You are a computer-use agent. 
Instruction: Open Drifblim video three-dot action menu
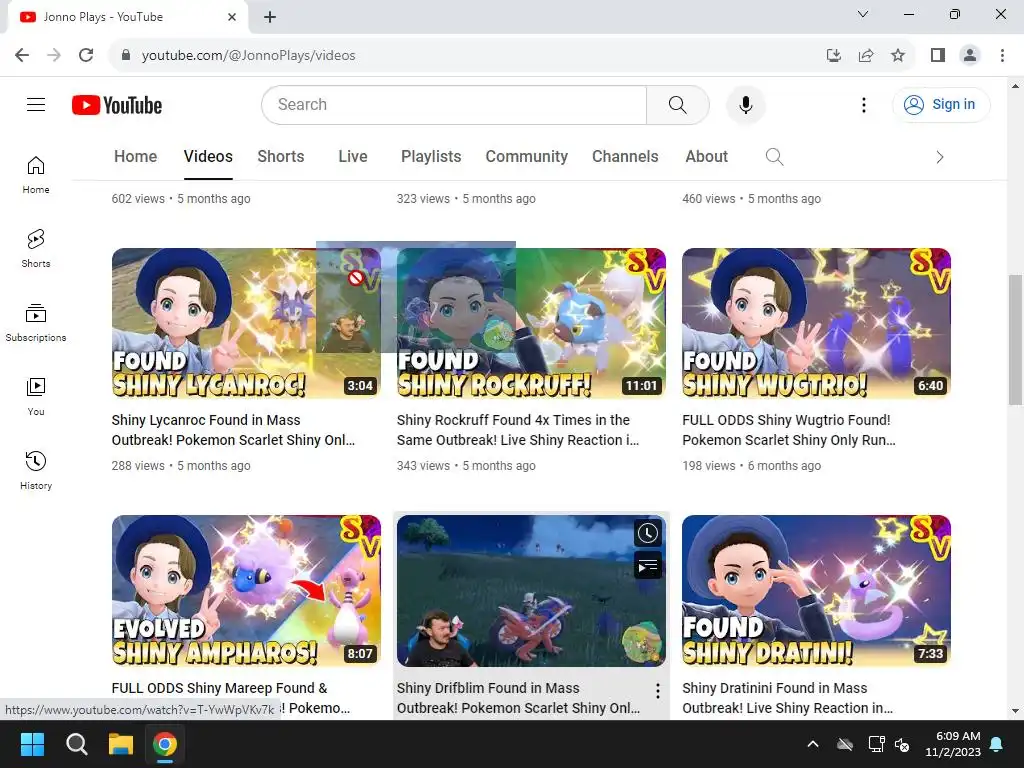click(658, 691)
